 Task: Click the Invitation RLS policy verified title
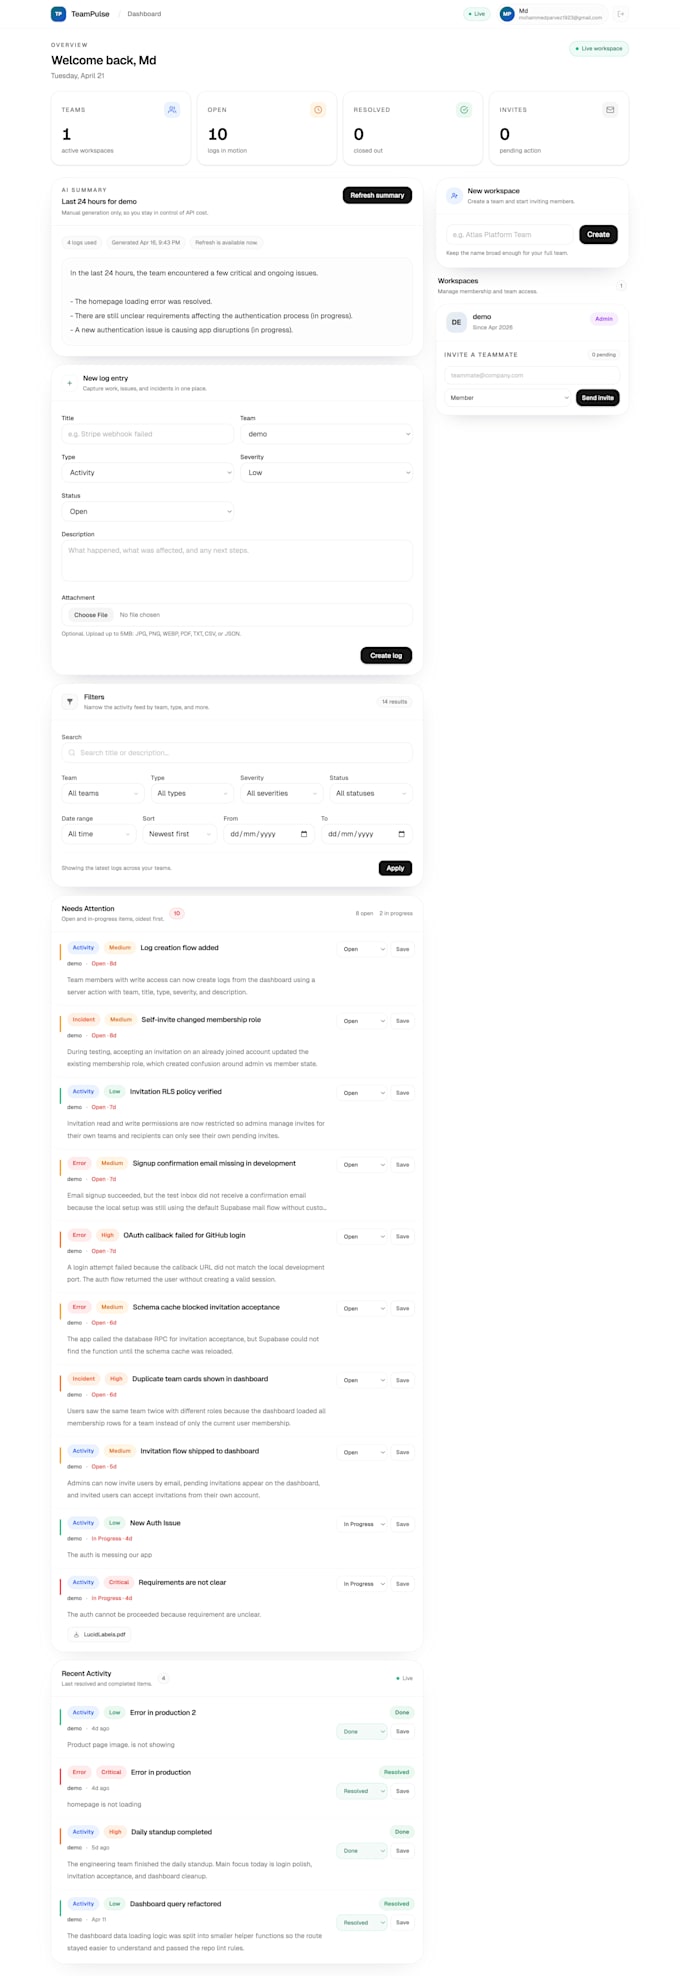tap(176, 1092)
